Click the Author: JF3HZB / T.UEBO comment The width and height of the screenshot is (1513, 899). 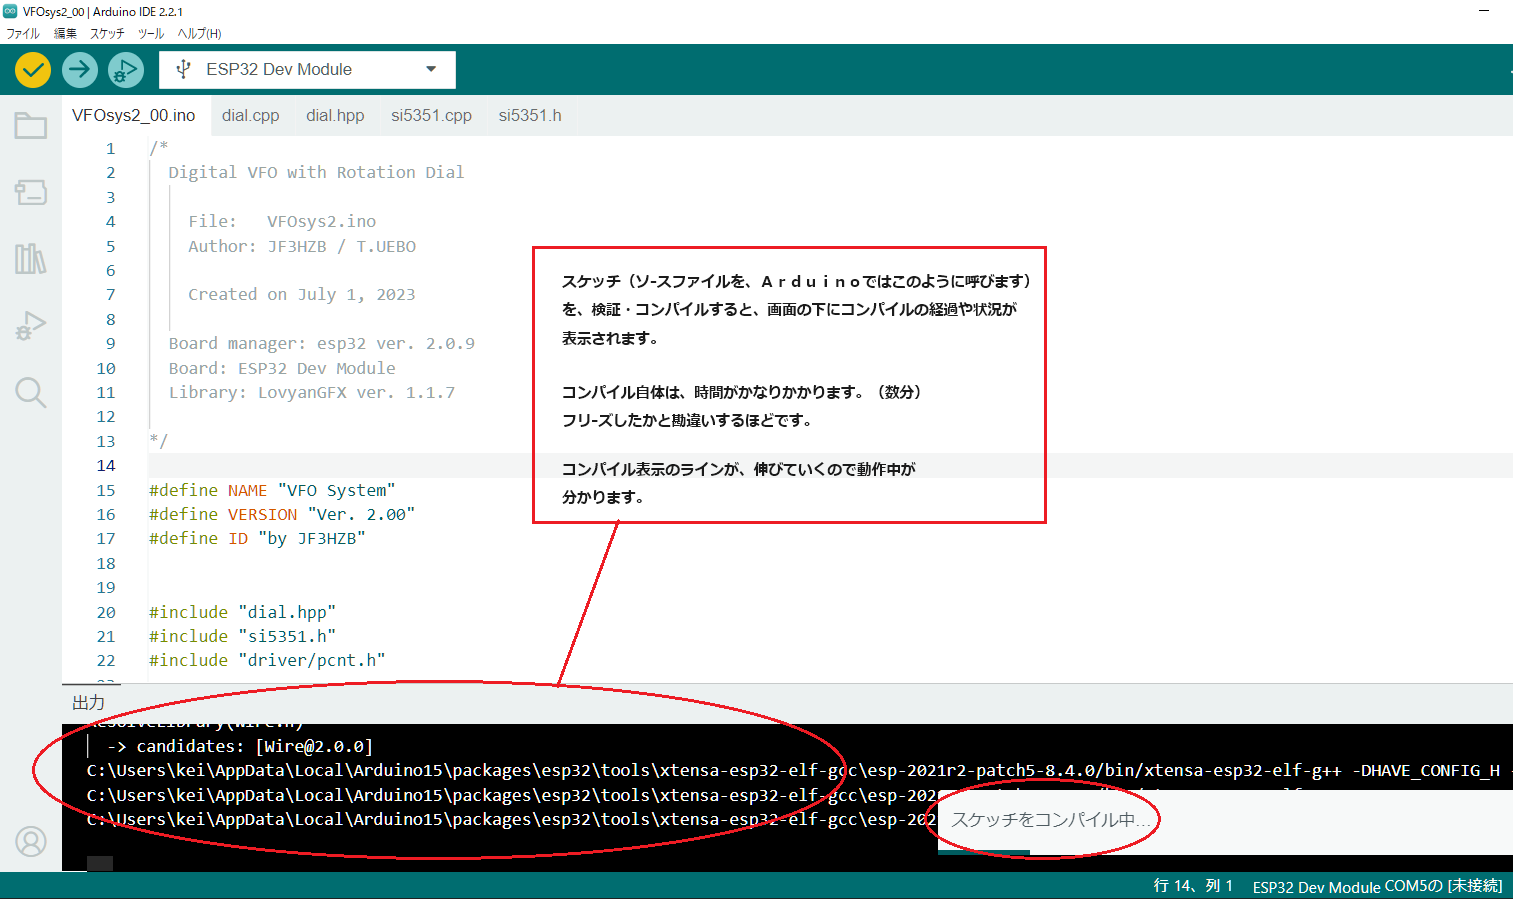[x=302, y=246]
